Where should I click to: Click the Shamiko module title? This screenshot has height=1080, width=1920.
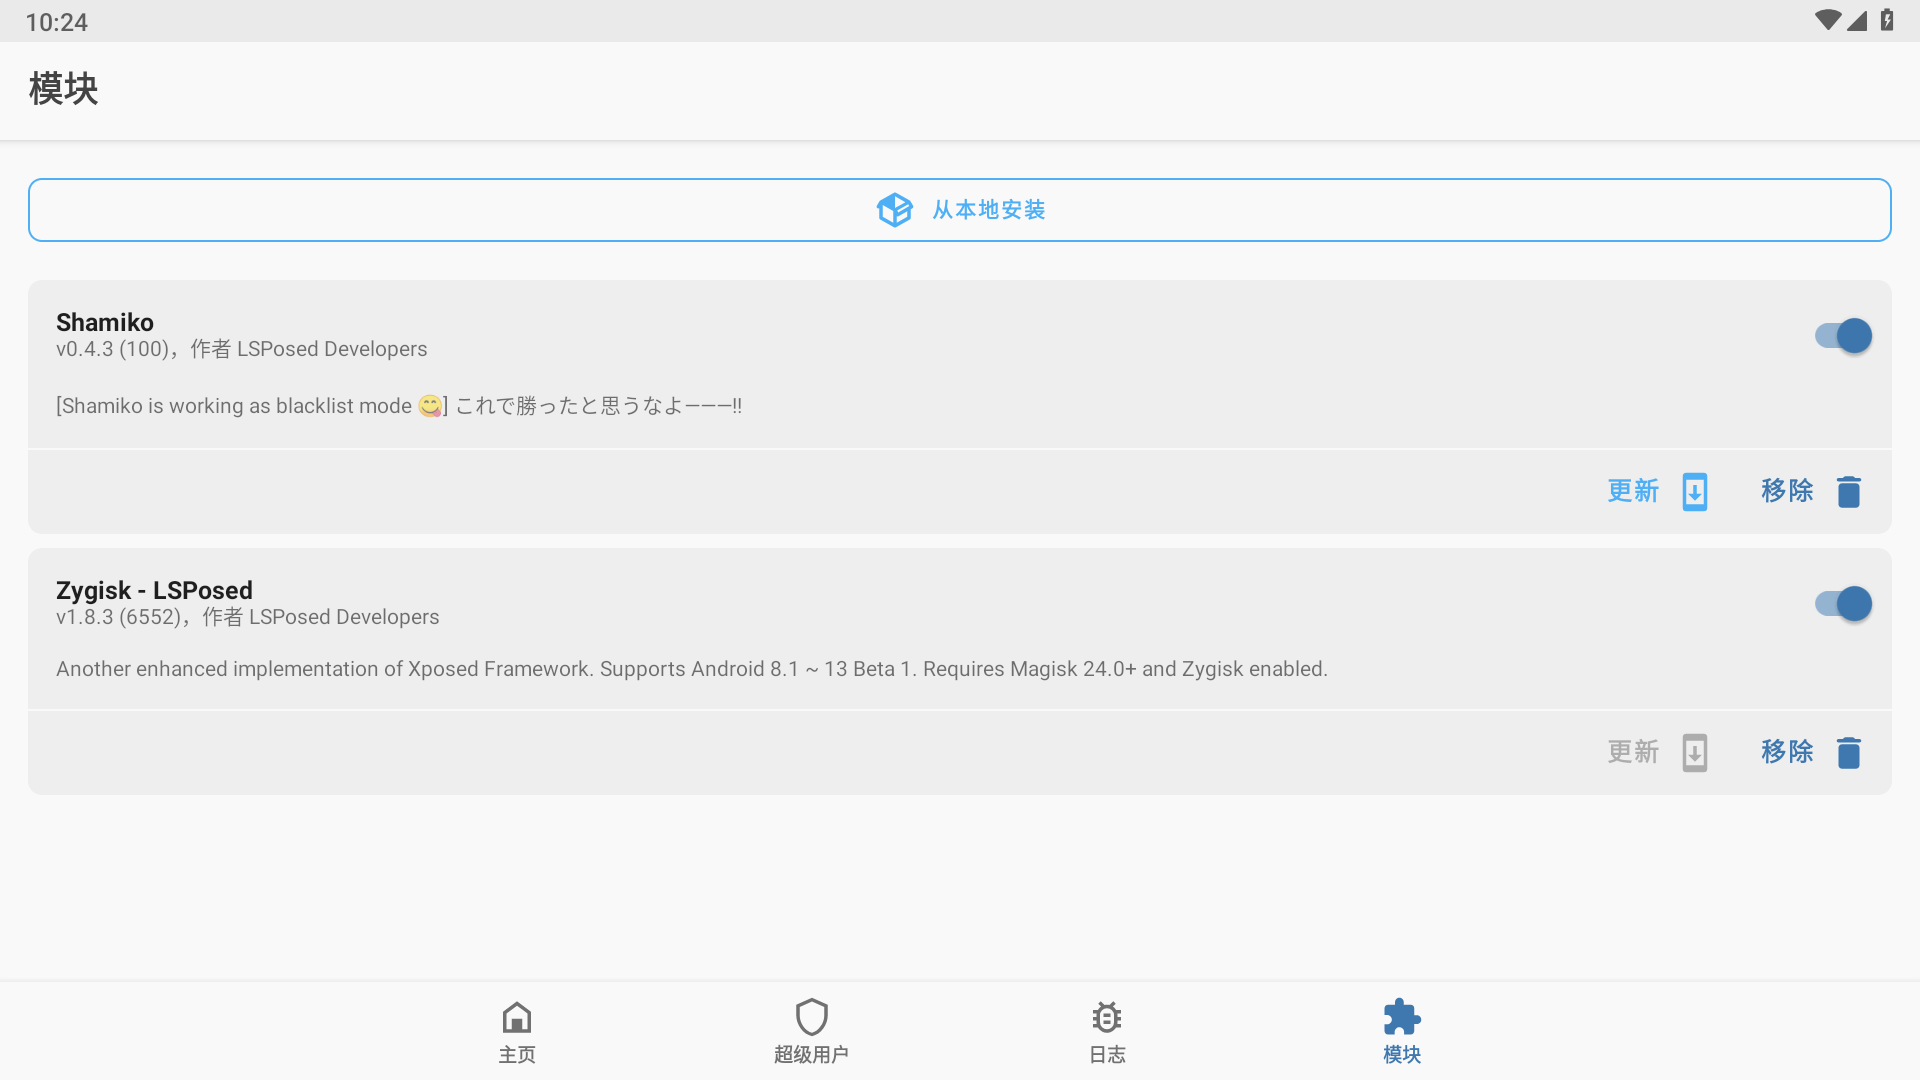pos(105,322)
